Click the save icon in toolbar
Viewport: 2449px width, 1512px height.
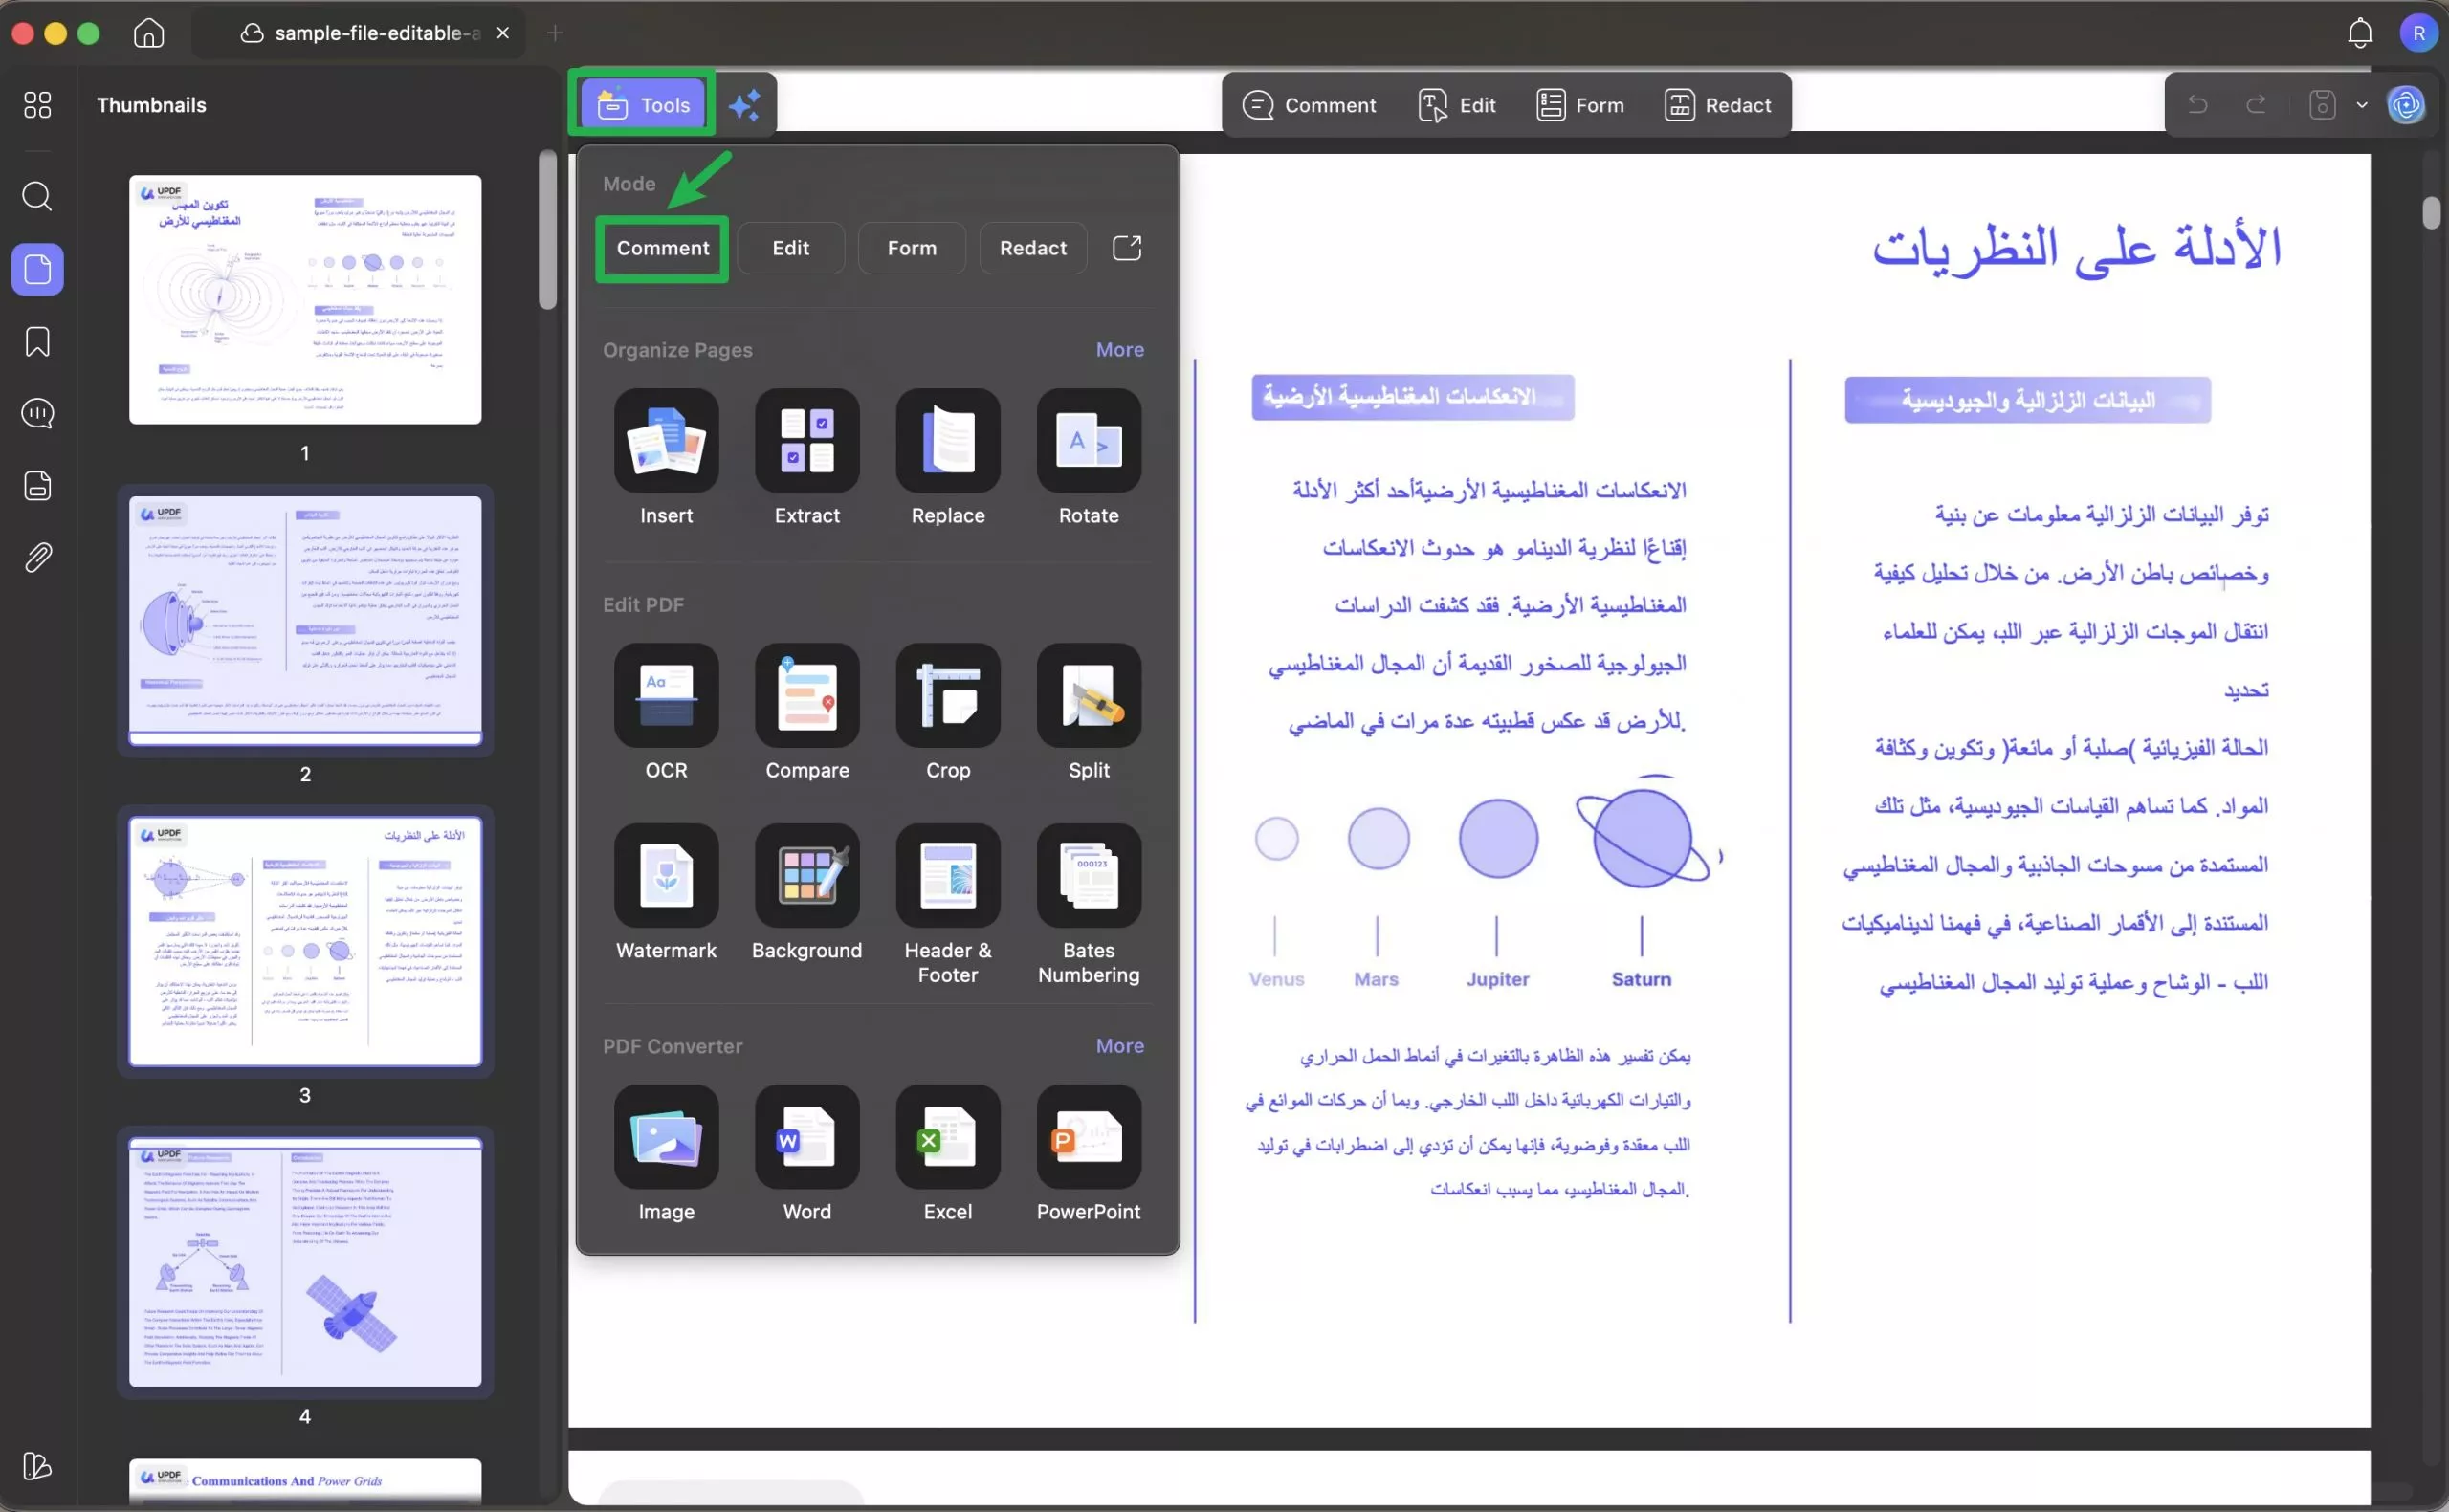coord(2322,105)
